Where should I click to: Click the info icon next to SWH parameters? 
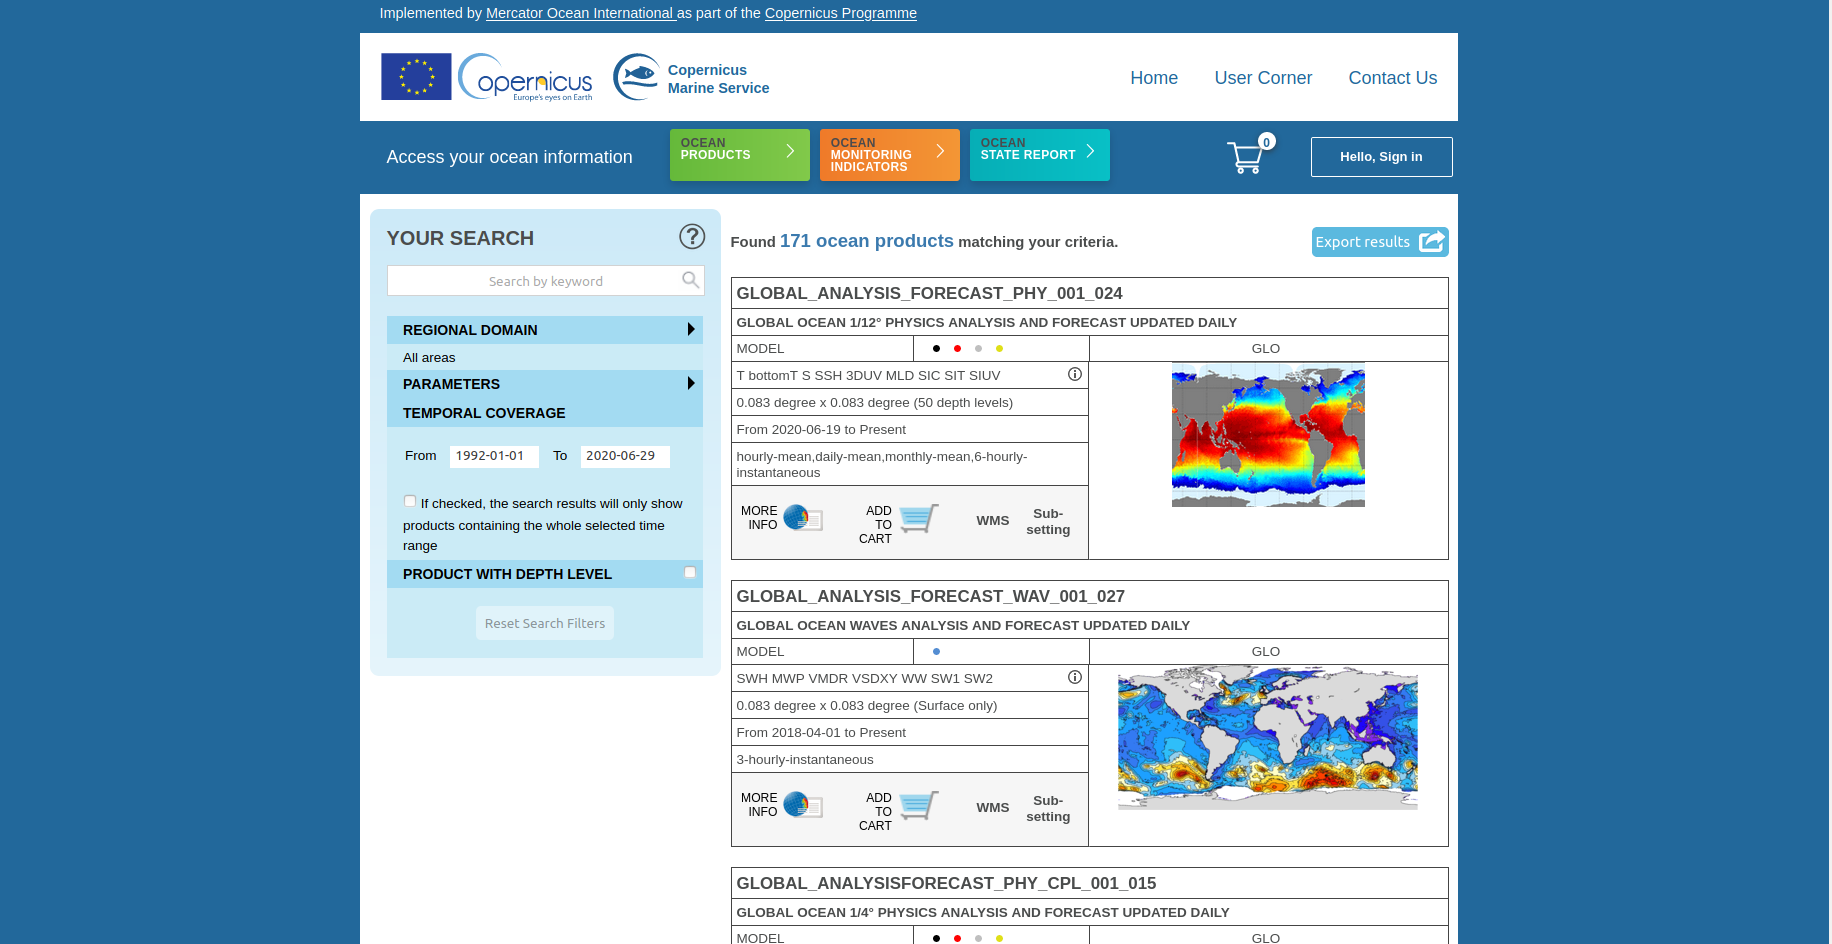pos(1075,677)
